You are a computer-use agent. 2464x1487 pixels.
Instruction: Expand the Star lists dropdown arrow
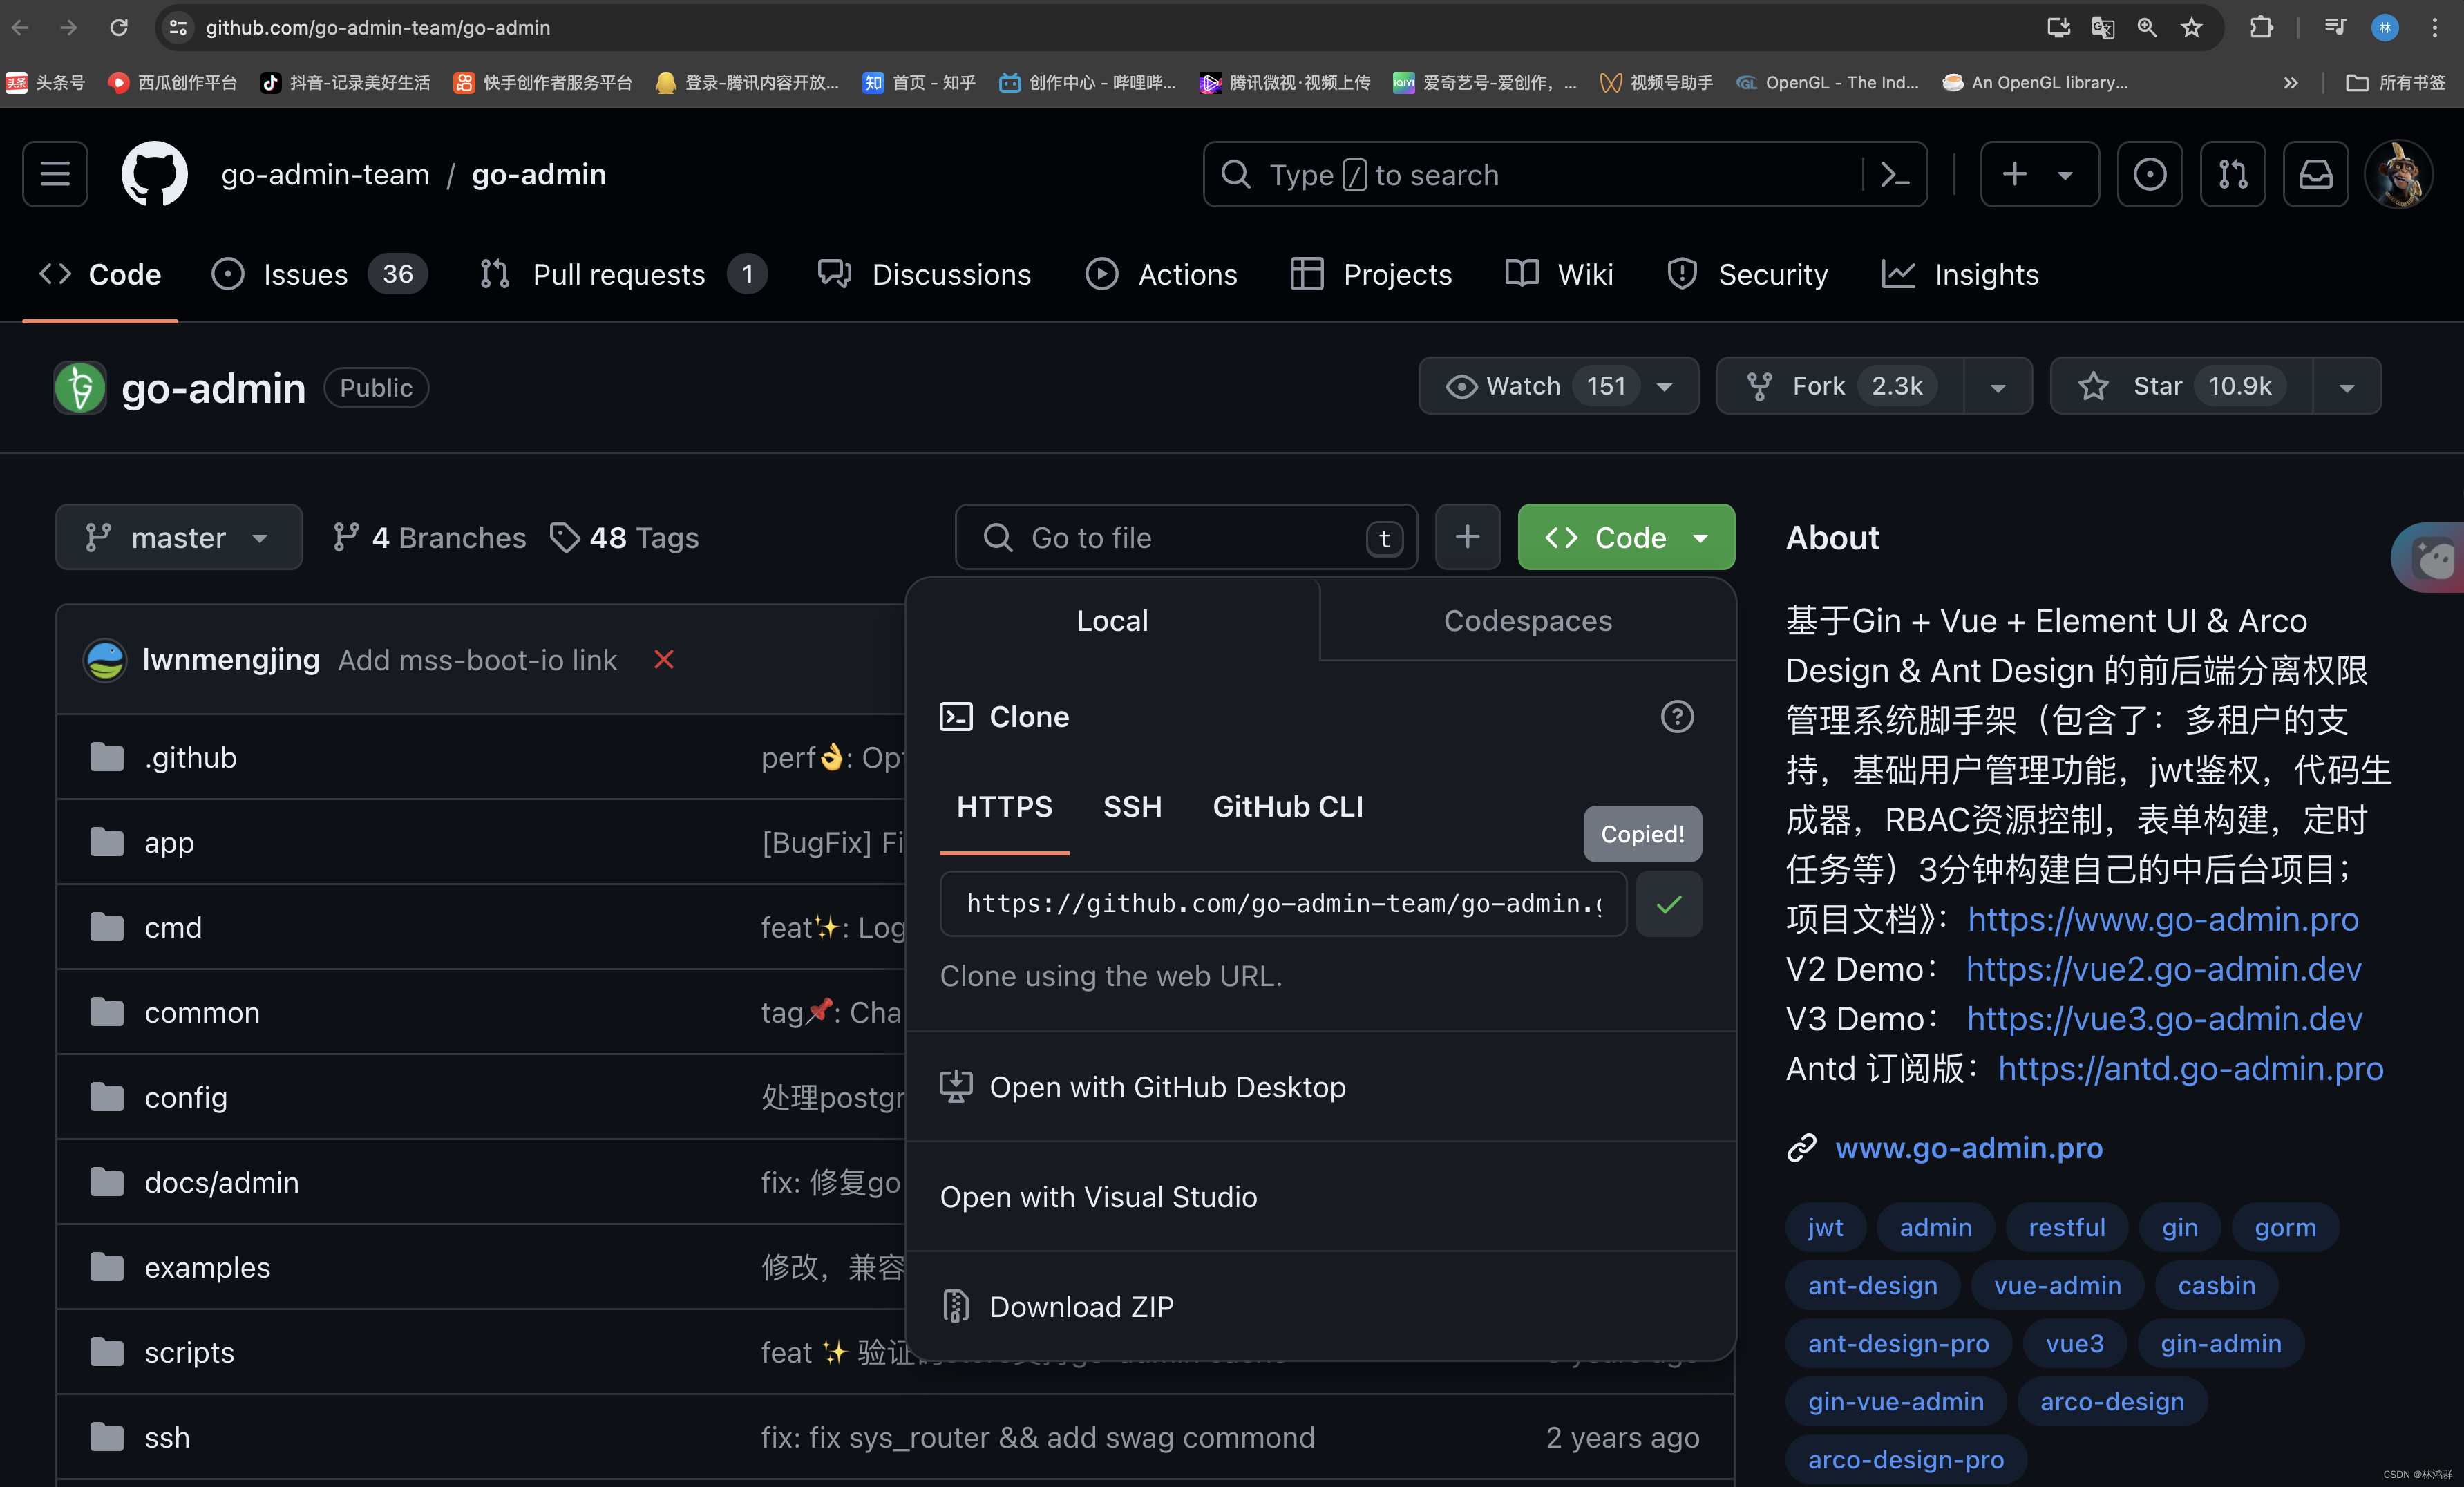click(2347, 387)
